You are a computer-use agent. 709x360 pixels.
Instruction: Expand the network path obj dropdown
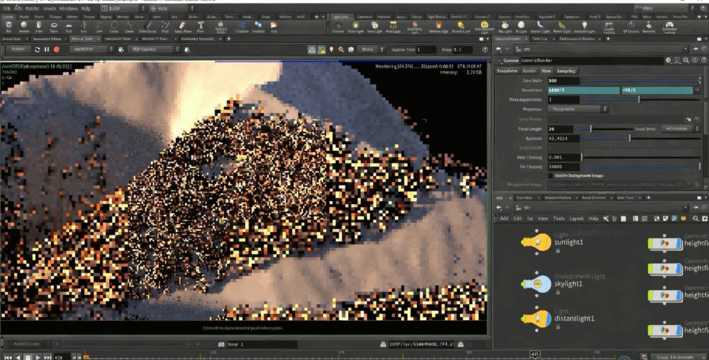tap(685, 208)
